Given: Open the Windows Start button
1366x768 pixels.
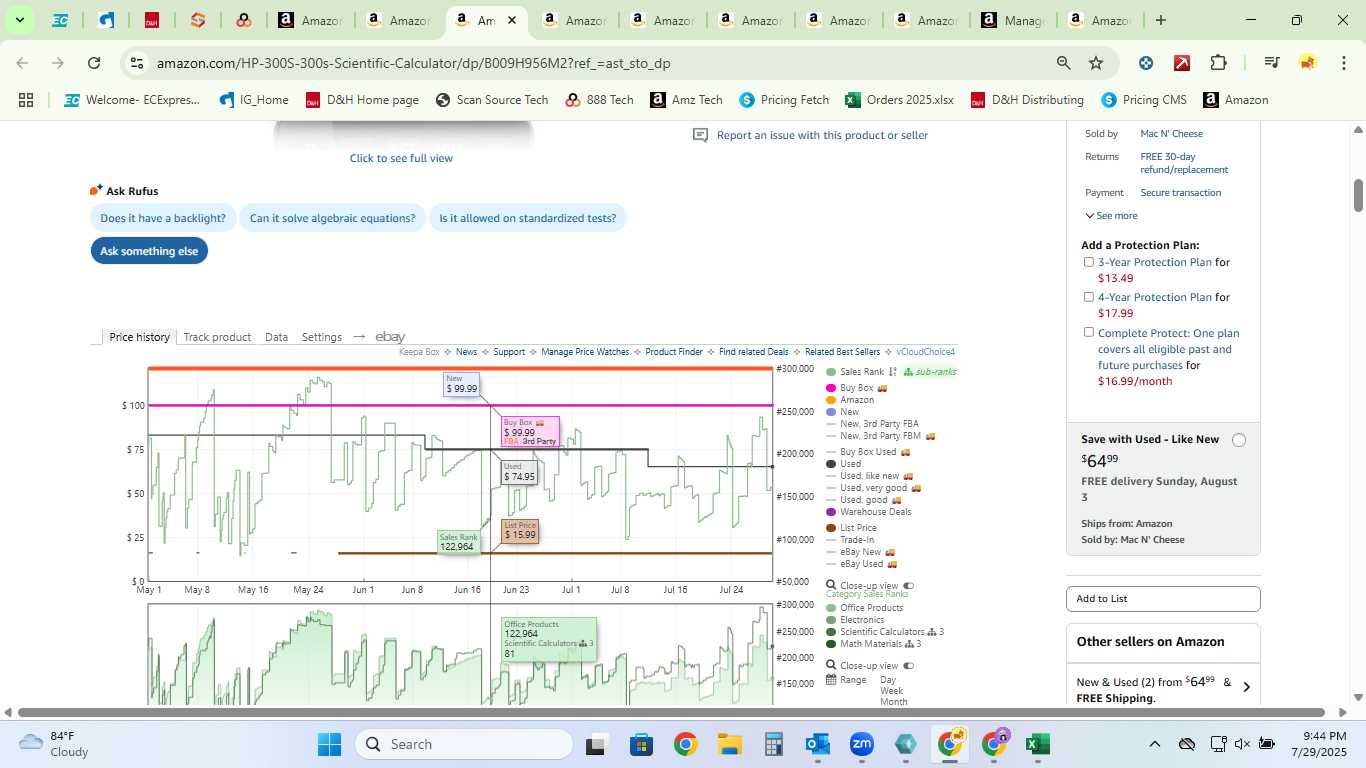Looking at the screenshot, I should point(329,744).
